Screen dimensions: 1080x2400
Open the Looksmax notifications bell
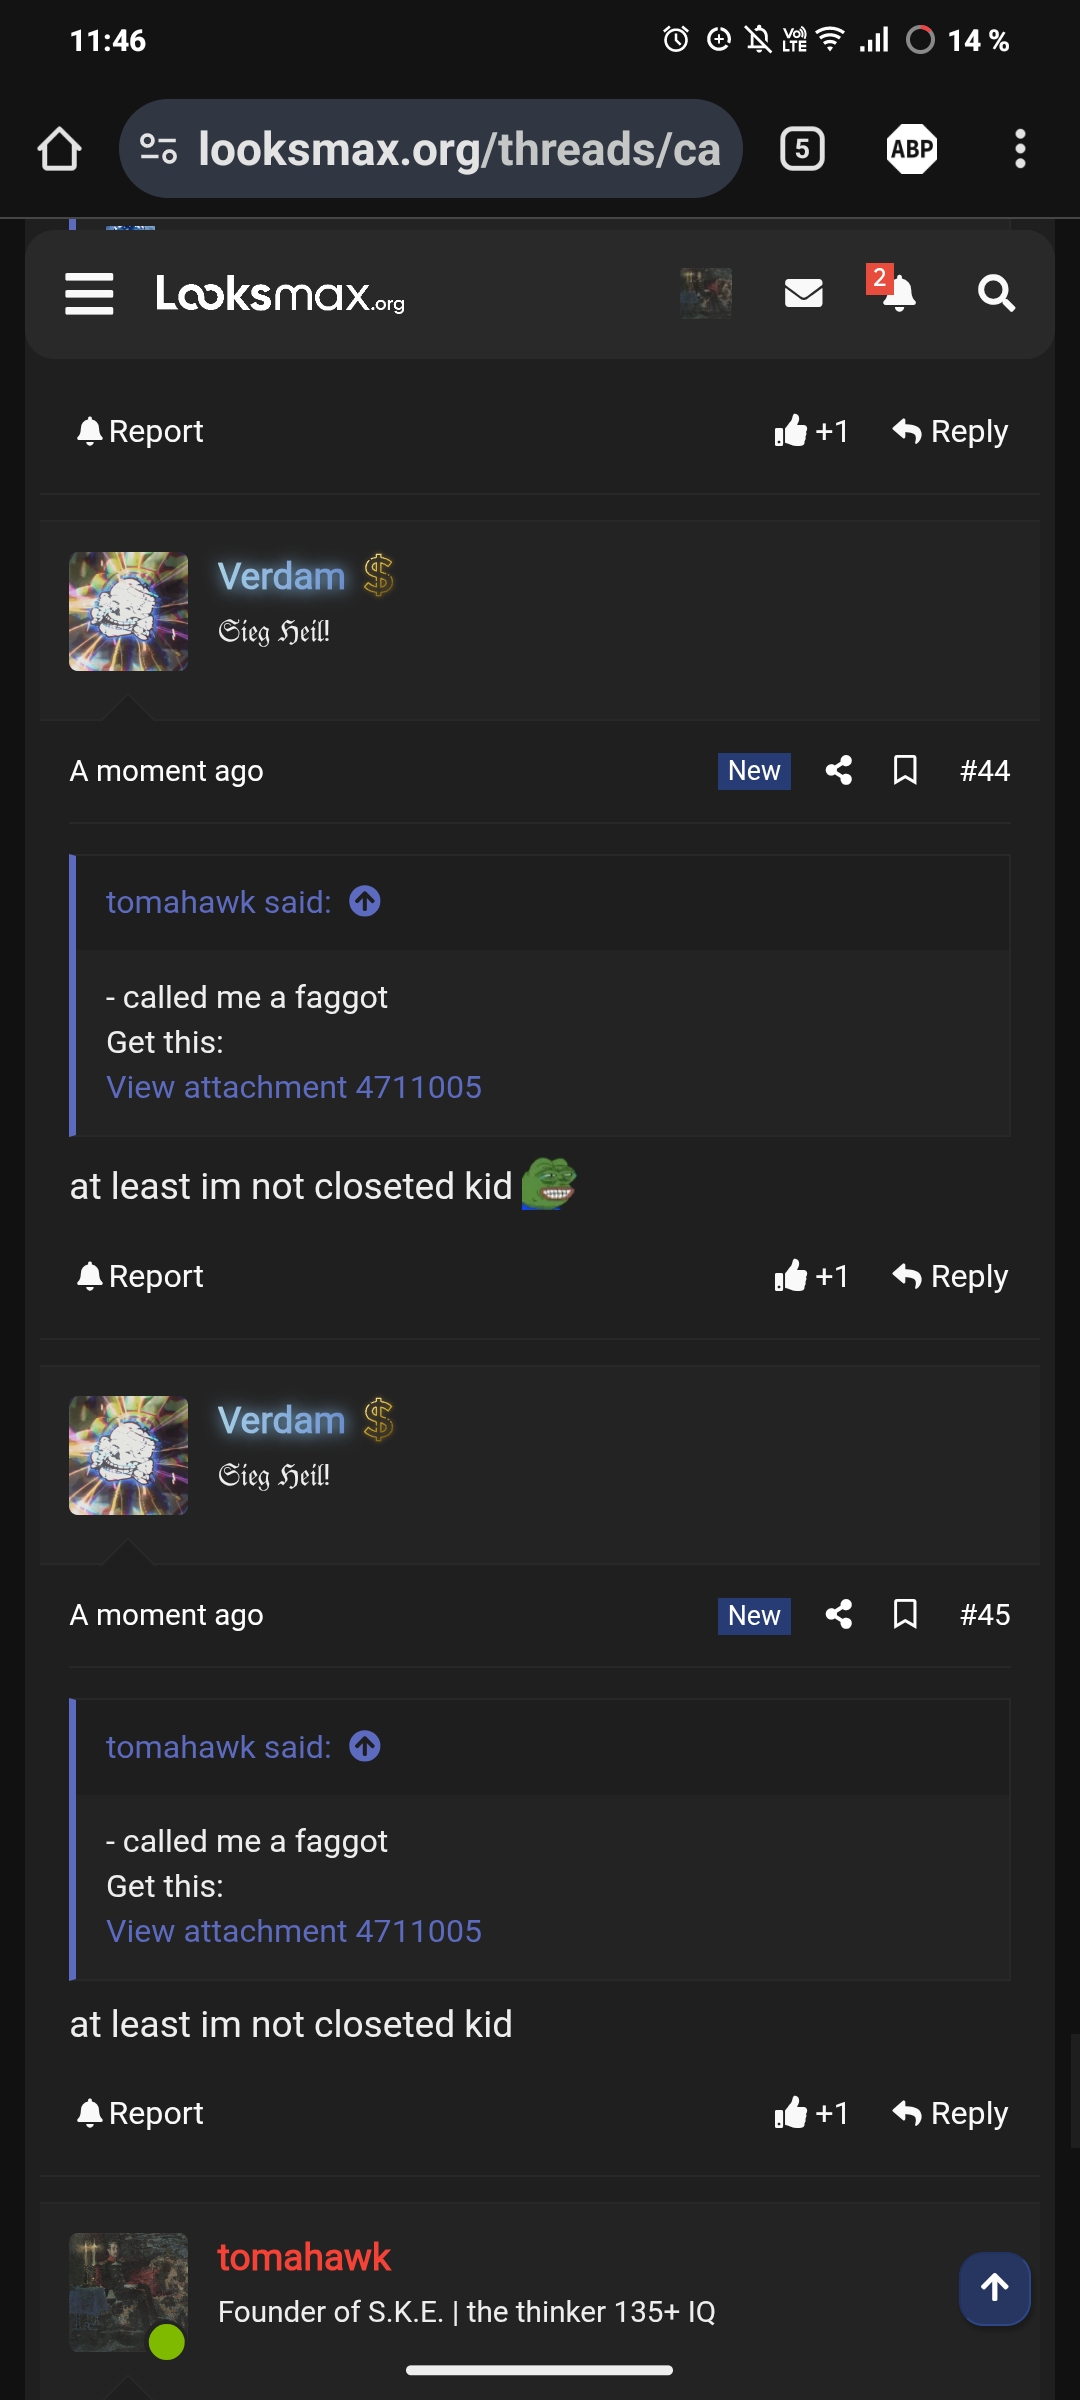(898, 293)
